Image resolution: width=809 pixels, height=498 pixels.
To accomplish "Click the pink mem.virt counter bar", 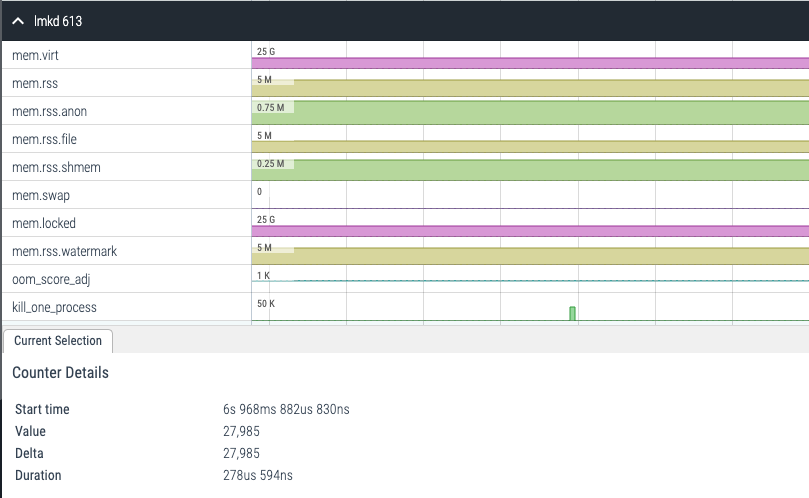I will pos(530,63).
